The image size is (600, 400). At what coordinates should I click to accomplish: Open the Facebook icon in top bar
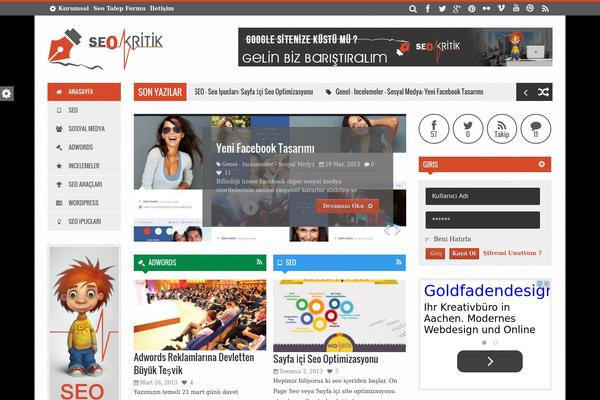point(427,8)
